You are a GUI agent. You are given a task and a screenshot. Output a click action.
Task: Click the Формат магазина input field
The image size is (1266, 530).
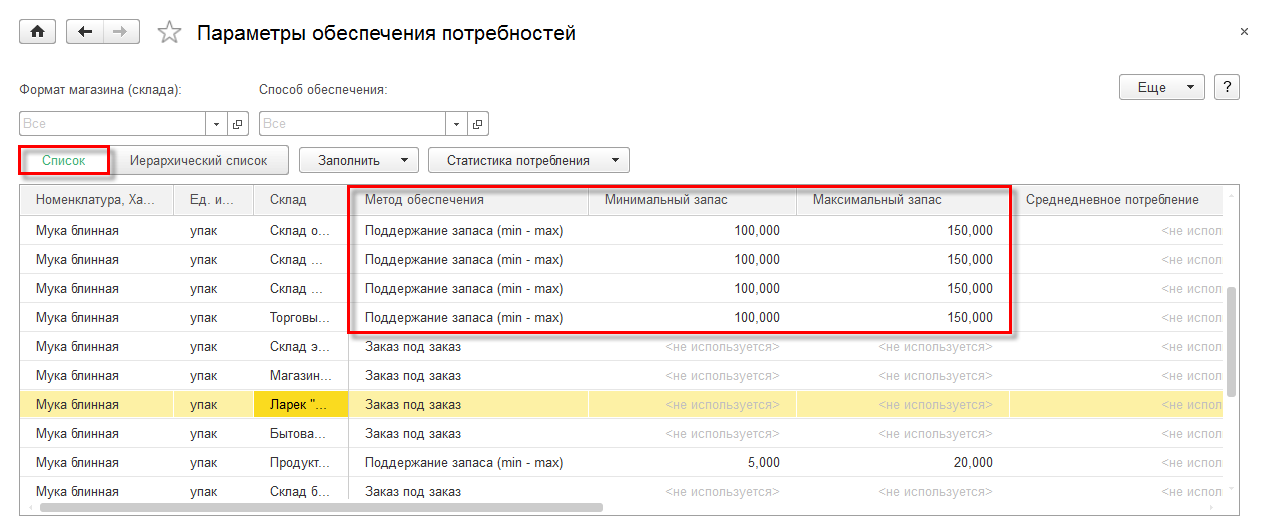pyautogui.click(x=112, y=124)
